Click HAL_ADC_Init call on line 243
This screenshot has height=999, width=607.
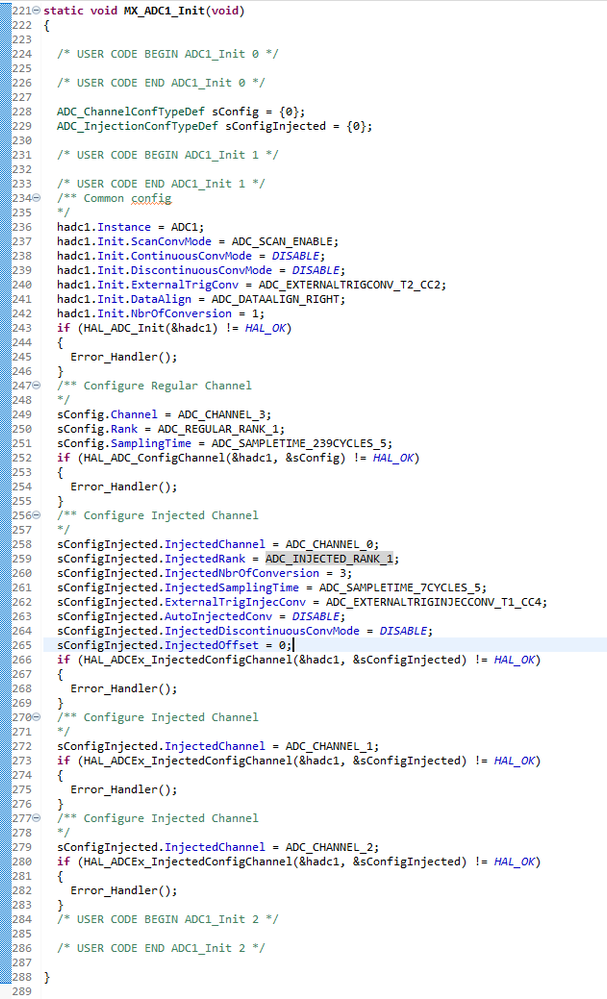[120, 328]
